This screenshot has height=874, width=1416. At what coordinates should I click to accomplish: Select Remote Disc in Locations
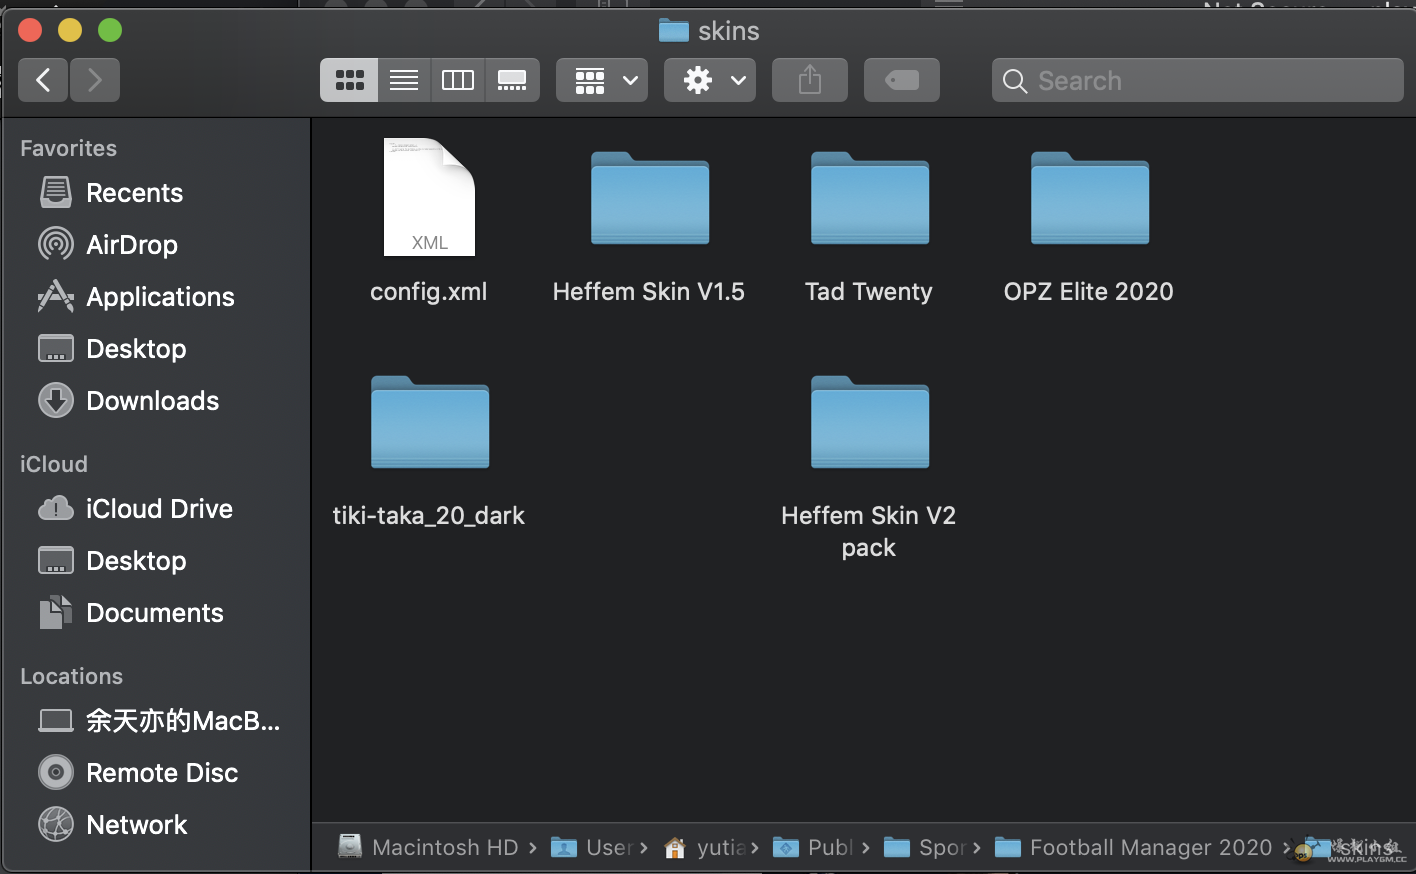click(x=156, y=773)
